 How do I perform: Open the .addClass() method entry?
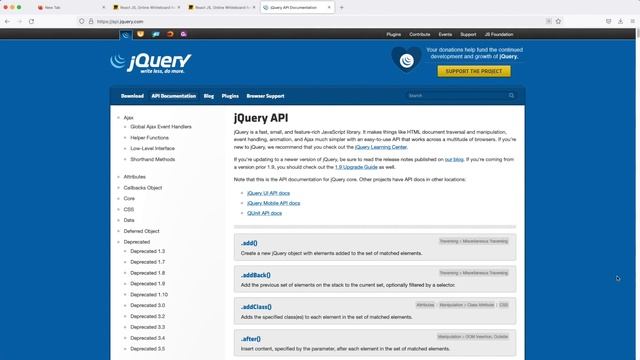click(256, 307)
